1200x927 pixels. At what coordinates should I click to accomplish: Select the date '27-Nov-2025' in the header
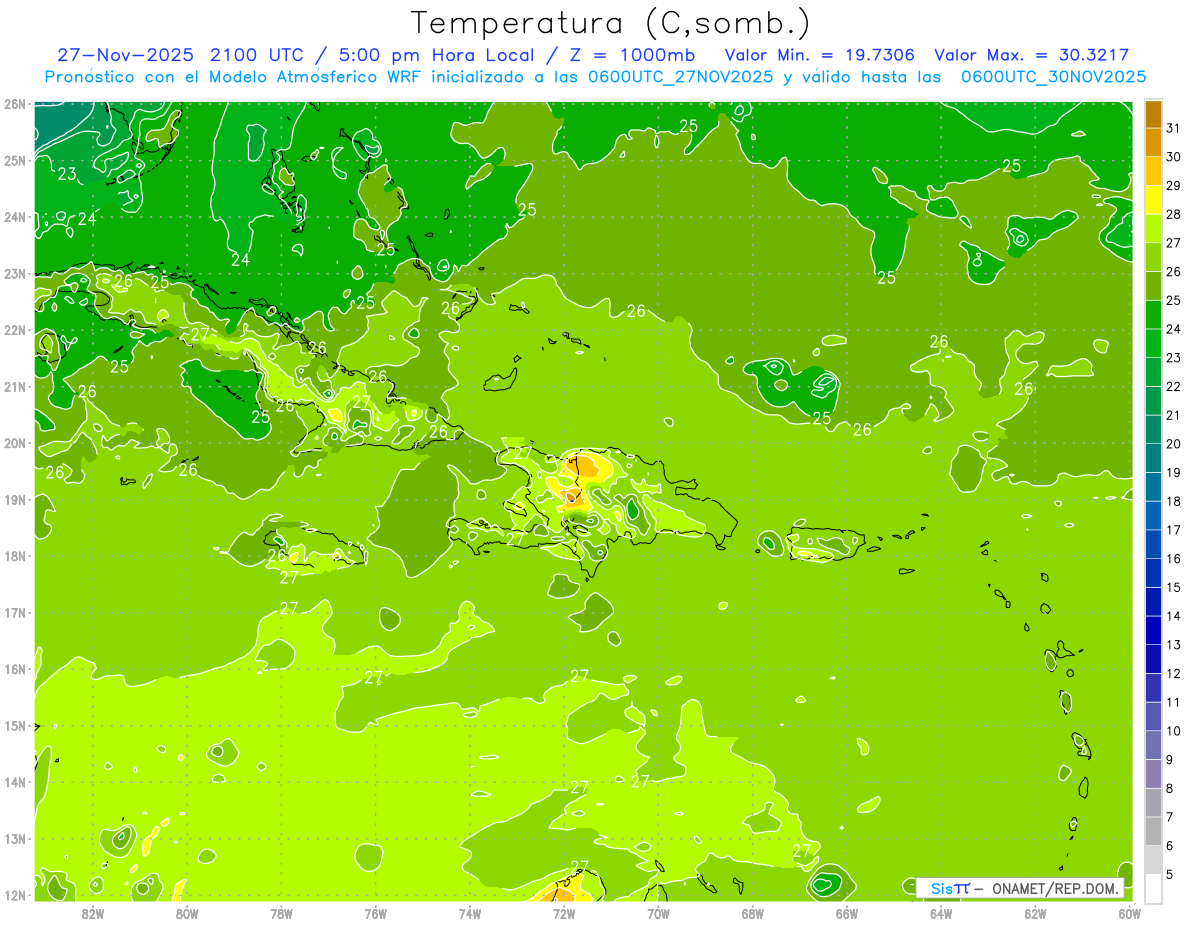tap(127, 55)
